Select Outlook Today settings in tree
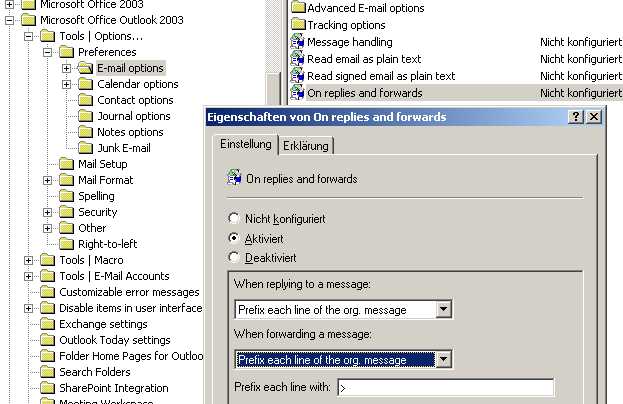Viewport: 623px width, 404px height. (115, 340)
